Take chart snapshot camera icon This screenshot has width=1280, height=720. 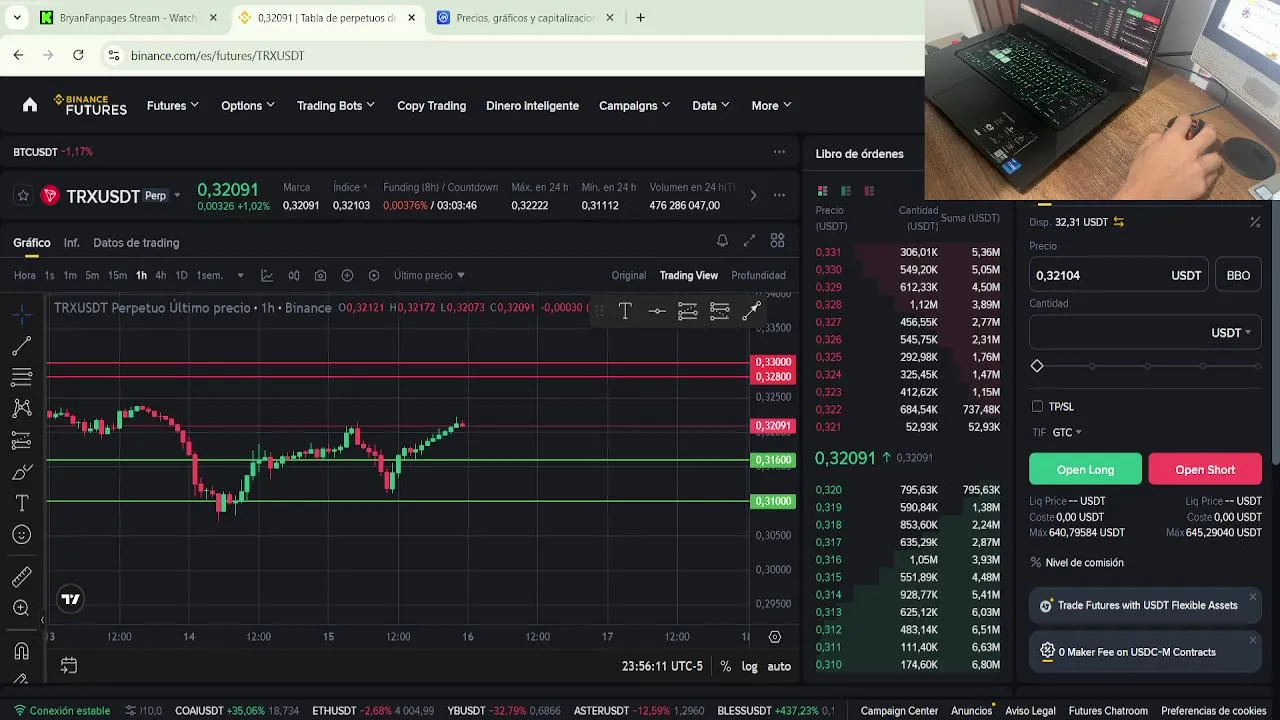click(320, 275)
